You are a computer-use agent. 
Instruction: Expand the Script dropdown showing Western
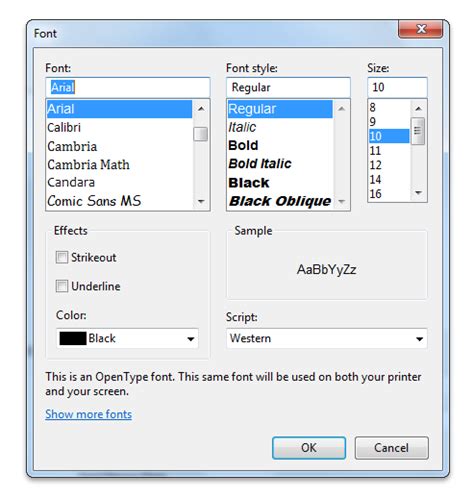pyautogui.click(x=327, y=338)
